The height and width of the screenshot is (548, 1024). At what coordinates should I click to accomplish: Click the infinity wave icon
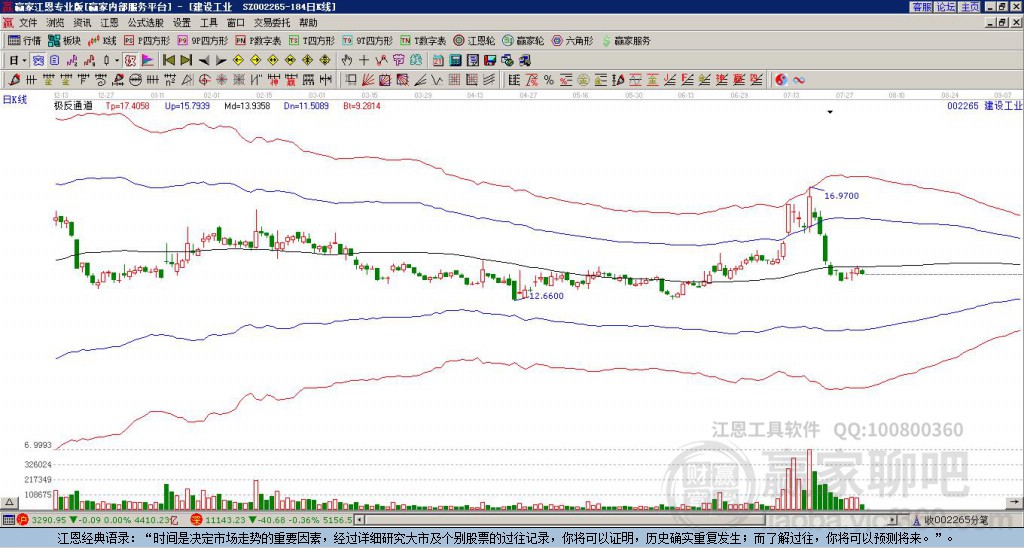coord(799,80)
